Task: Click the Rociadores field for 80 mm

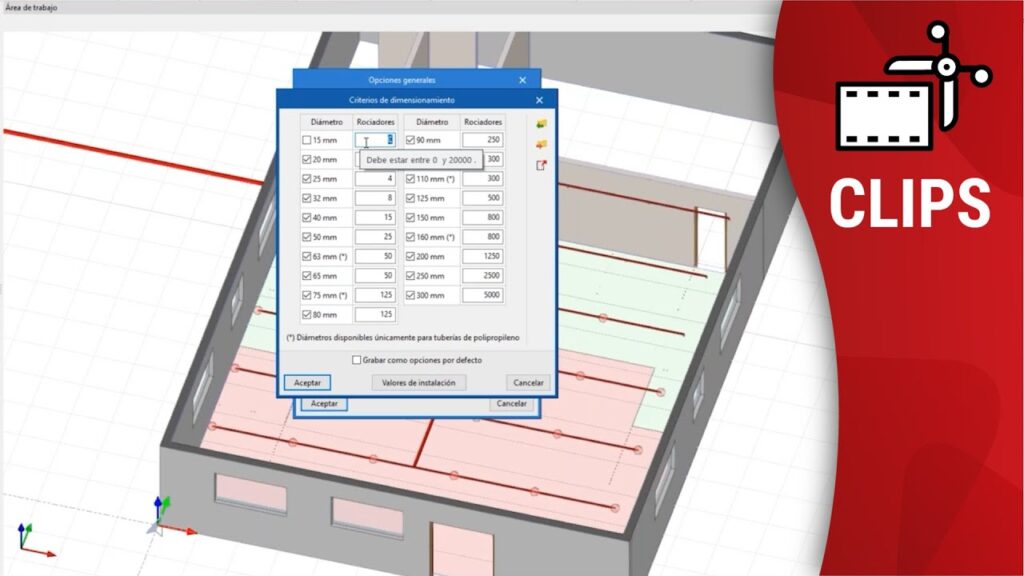Action: [377, 315]
